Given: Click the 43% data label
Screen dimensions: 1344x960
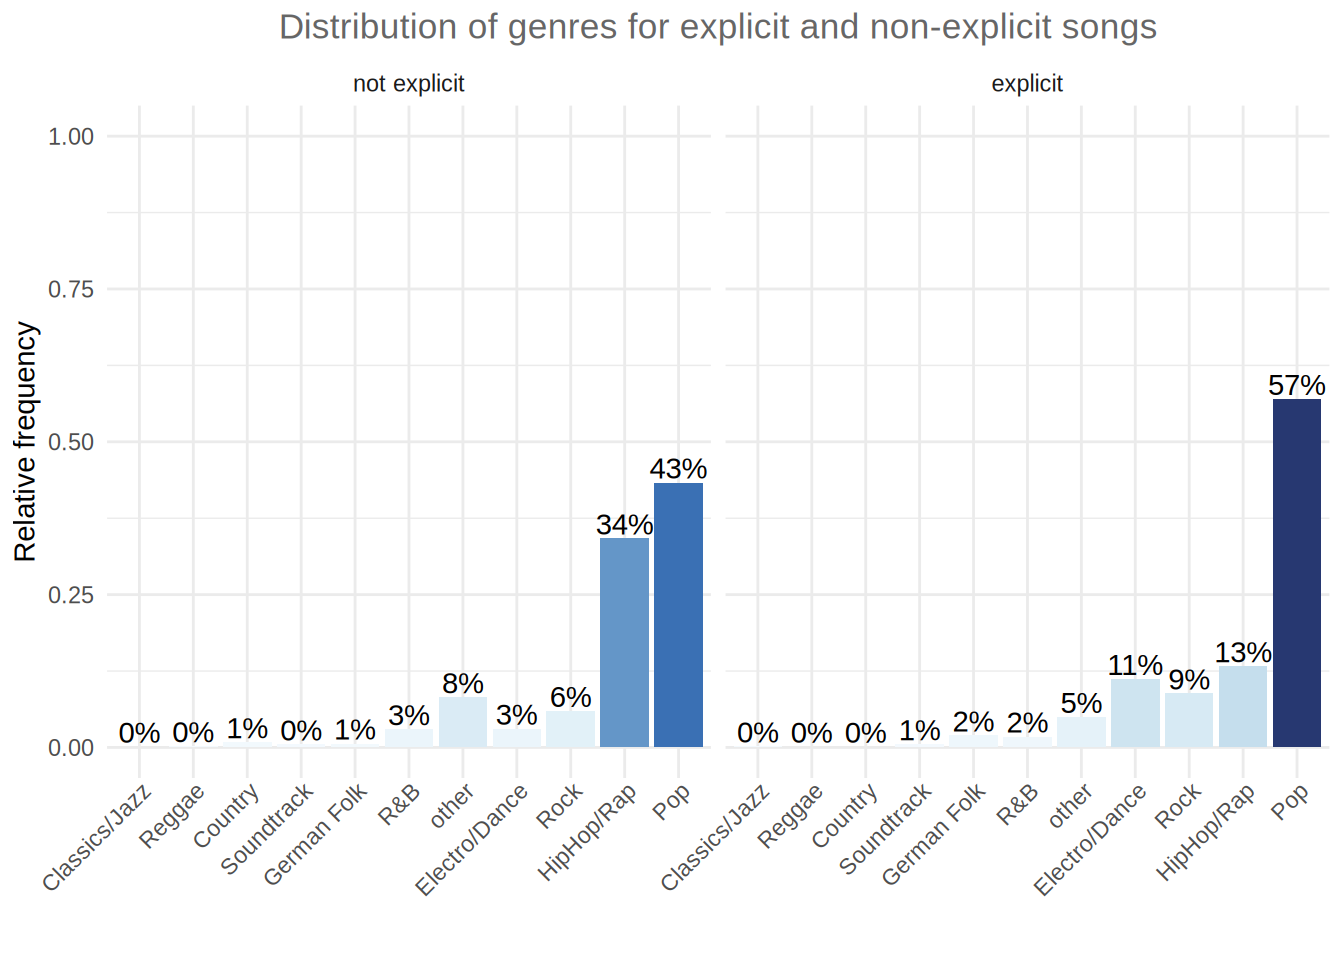Looking at the screenshot, I should (678, 469).
